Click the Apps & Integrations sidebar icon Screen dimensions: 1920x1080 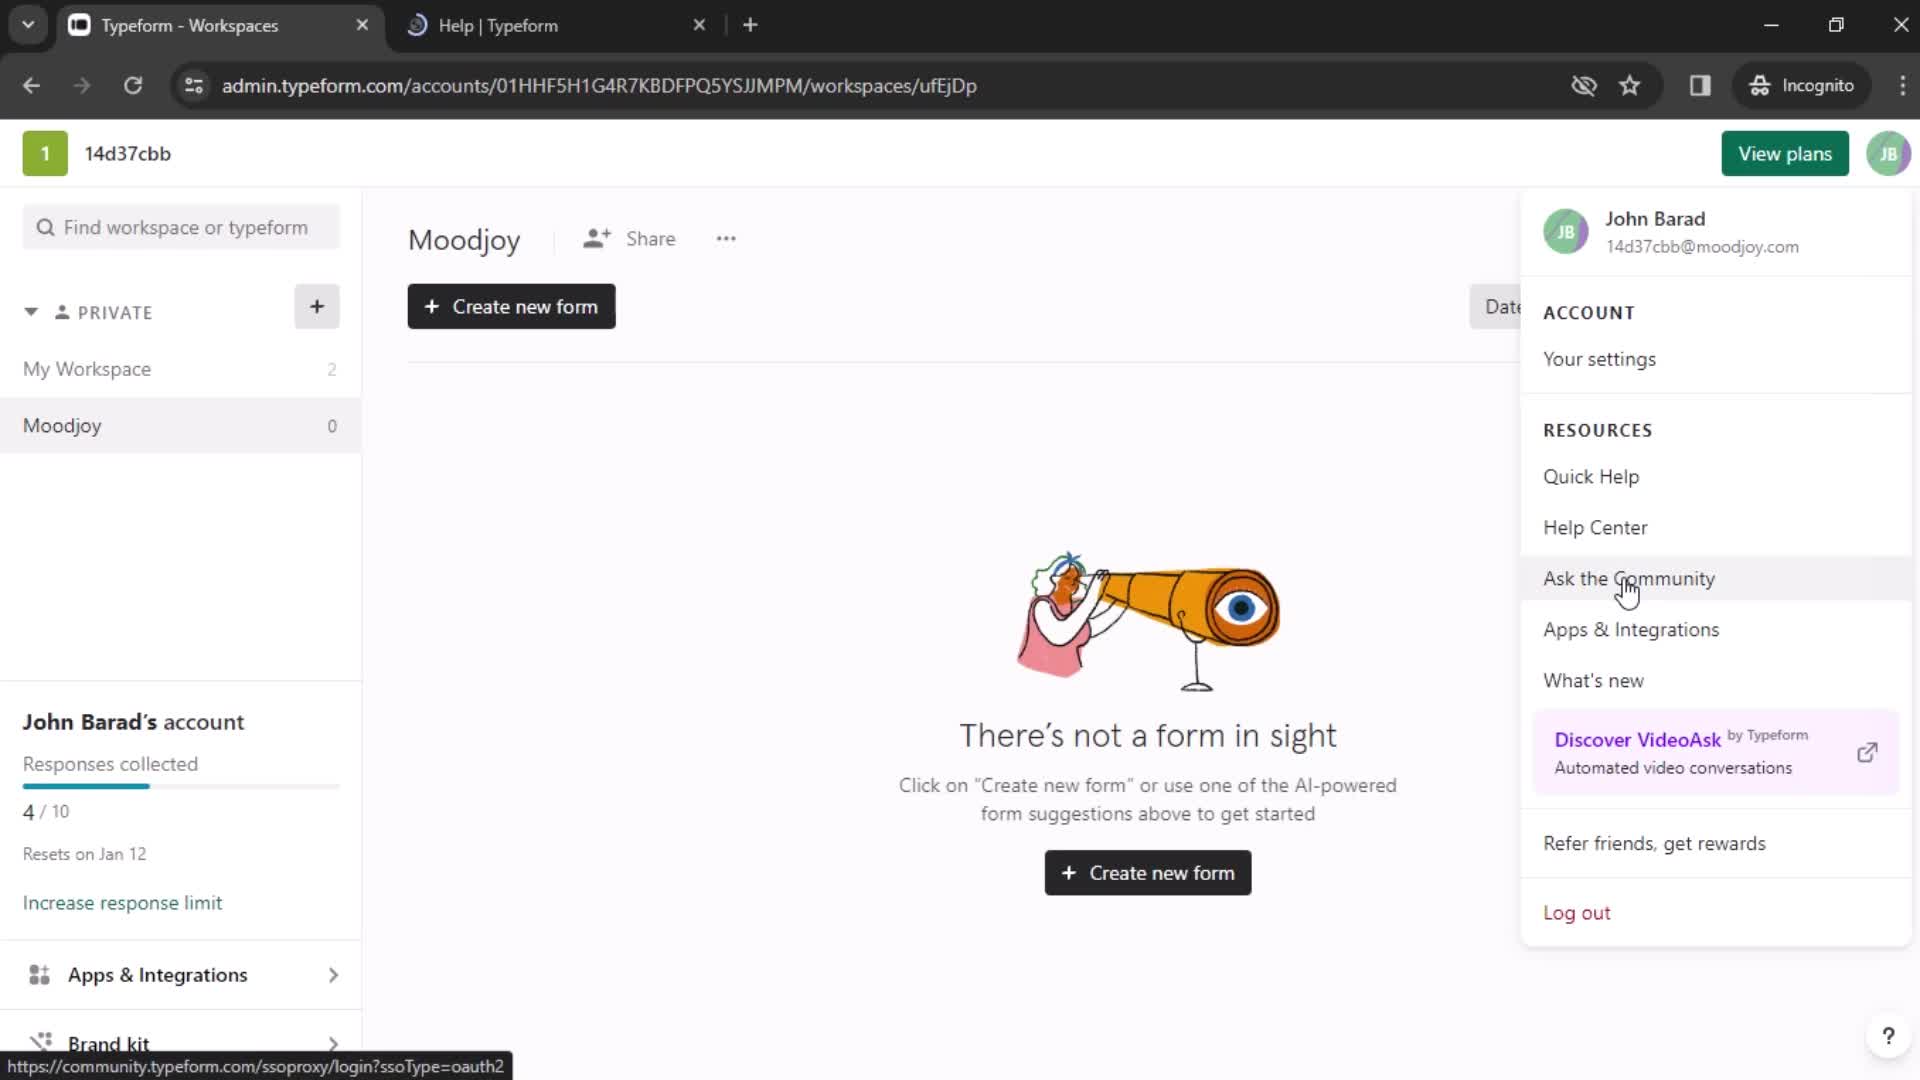coord(38,975)
